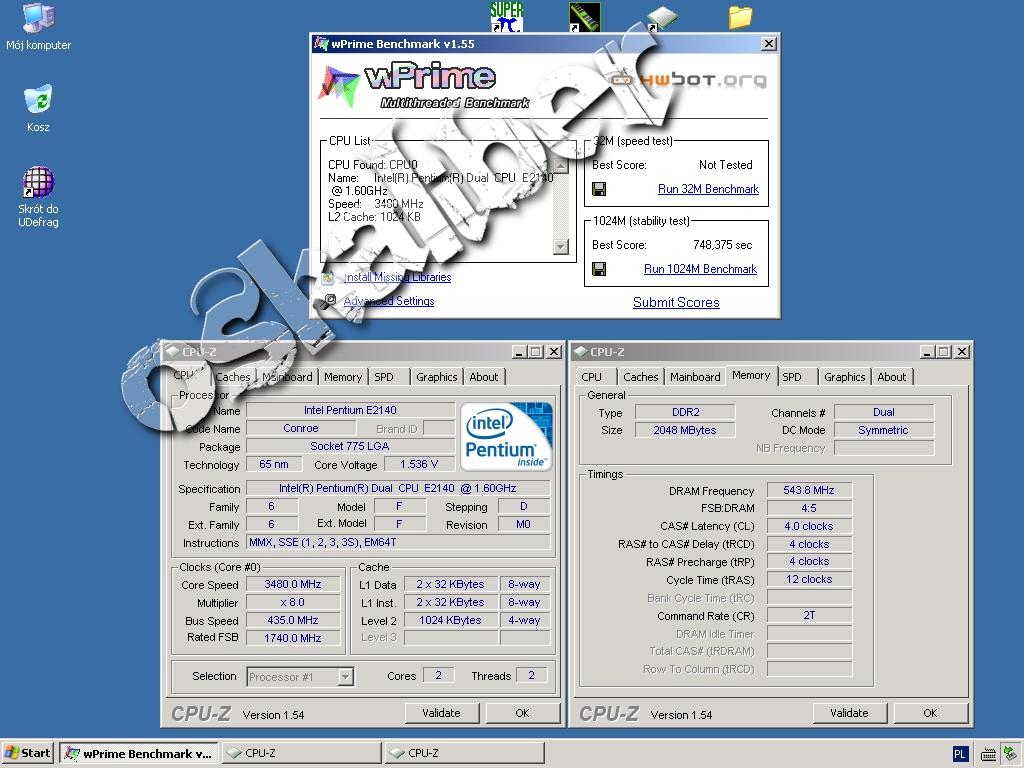1024x768 pixels.
Task: Click wPrime Benchmark taskbar button
Action: [x=140, y=754]
